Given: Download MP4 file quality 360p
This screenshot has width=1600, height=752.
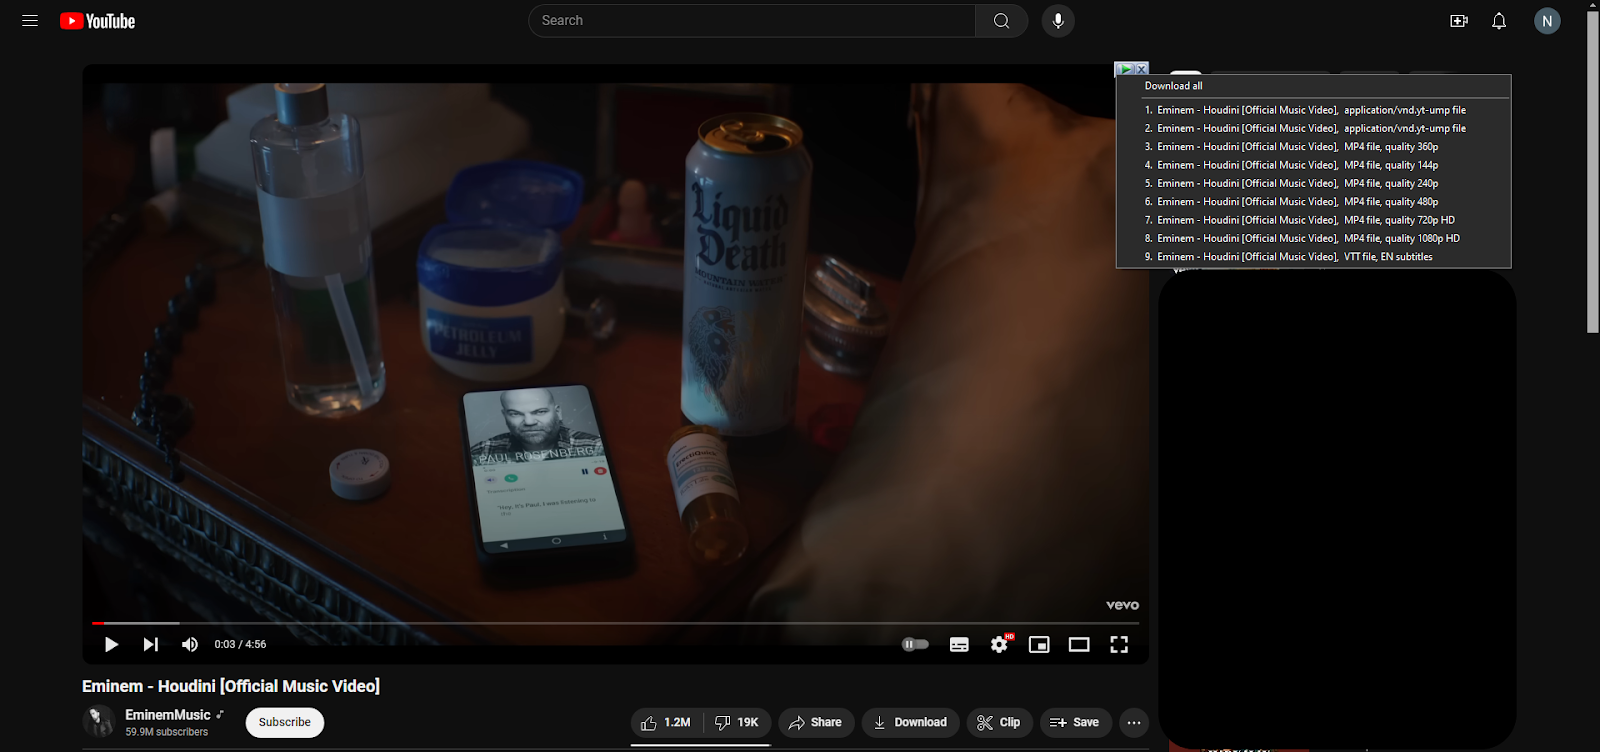Looking at the screenshot, I should pyautogui.click(x=1313, y=147).
